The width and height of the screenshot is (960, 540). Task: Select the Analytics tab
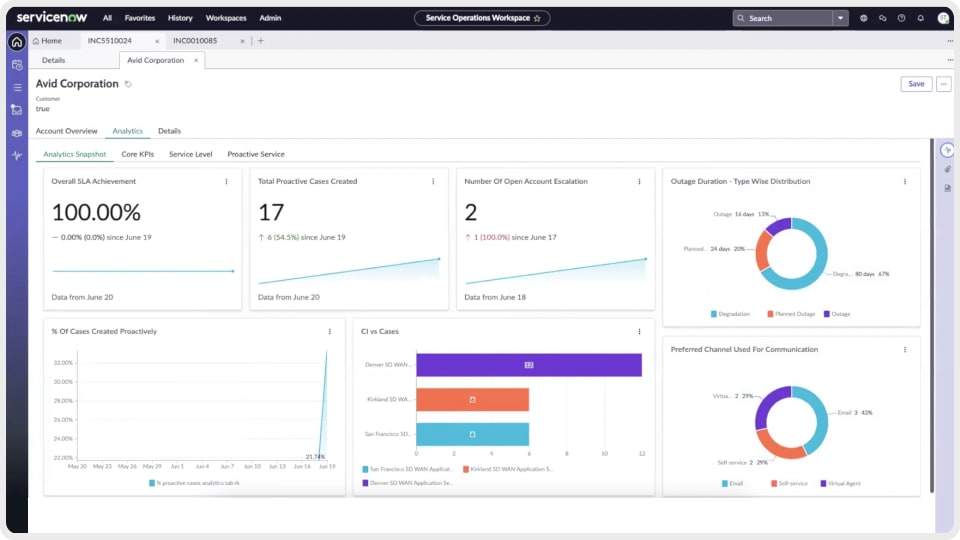[127, 131]
